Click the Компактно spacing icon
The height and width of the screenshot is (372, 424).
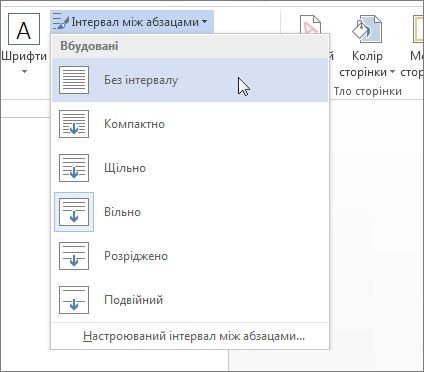point(74,124)
